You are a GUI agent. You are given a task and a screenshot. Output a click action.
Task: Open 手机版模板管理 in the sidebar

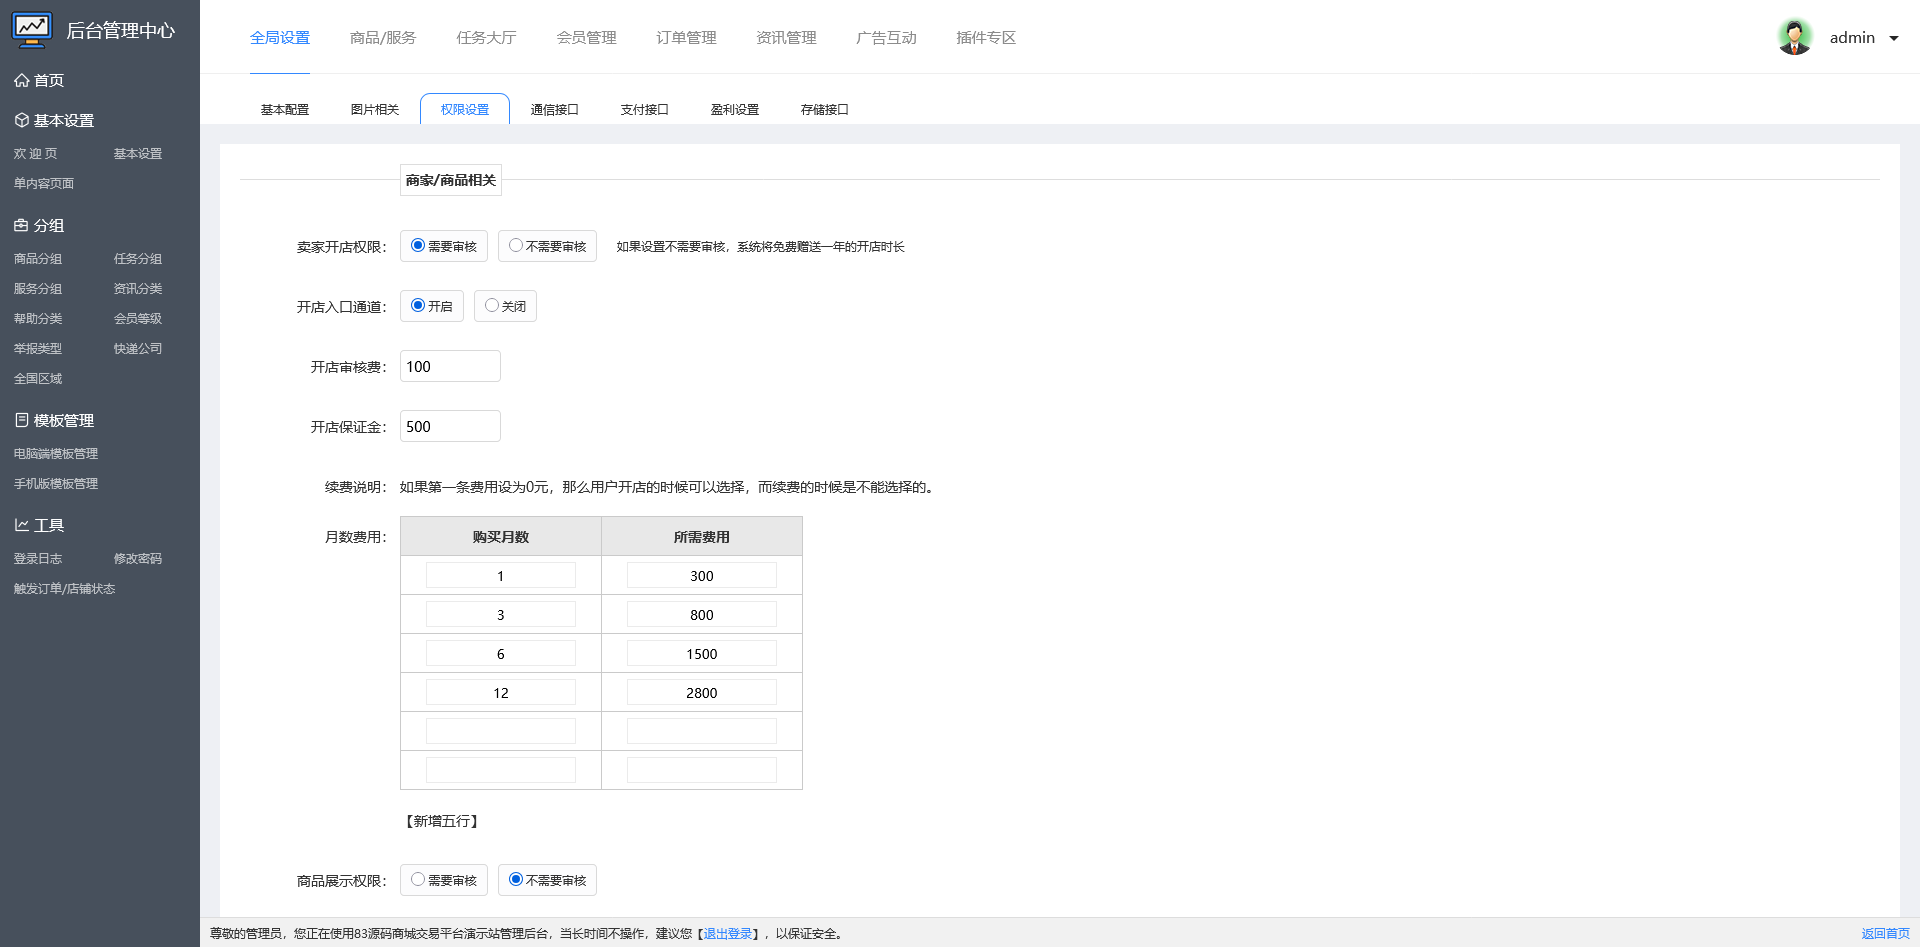pos(56,483)
